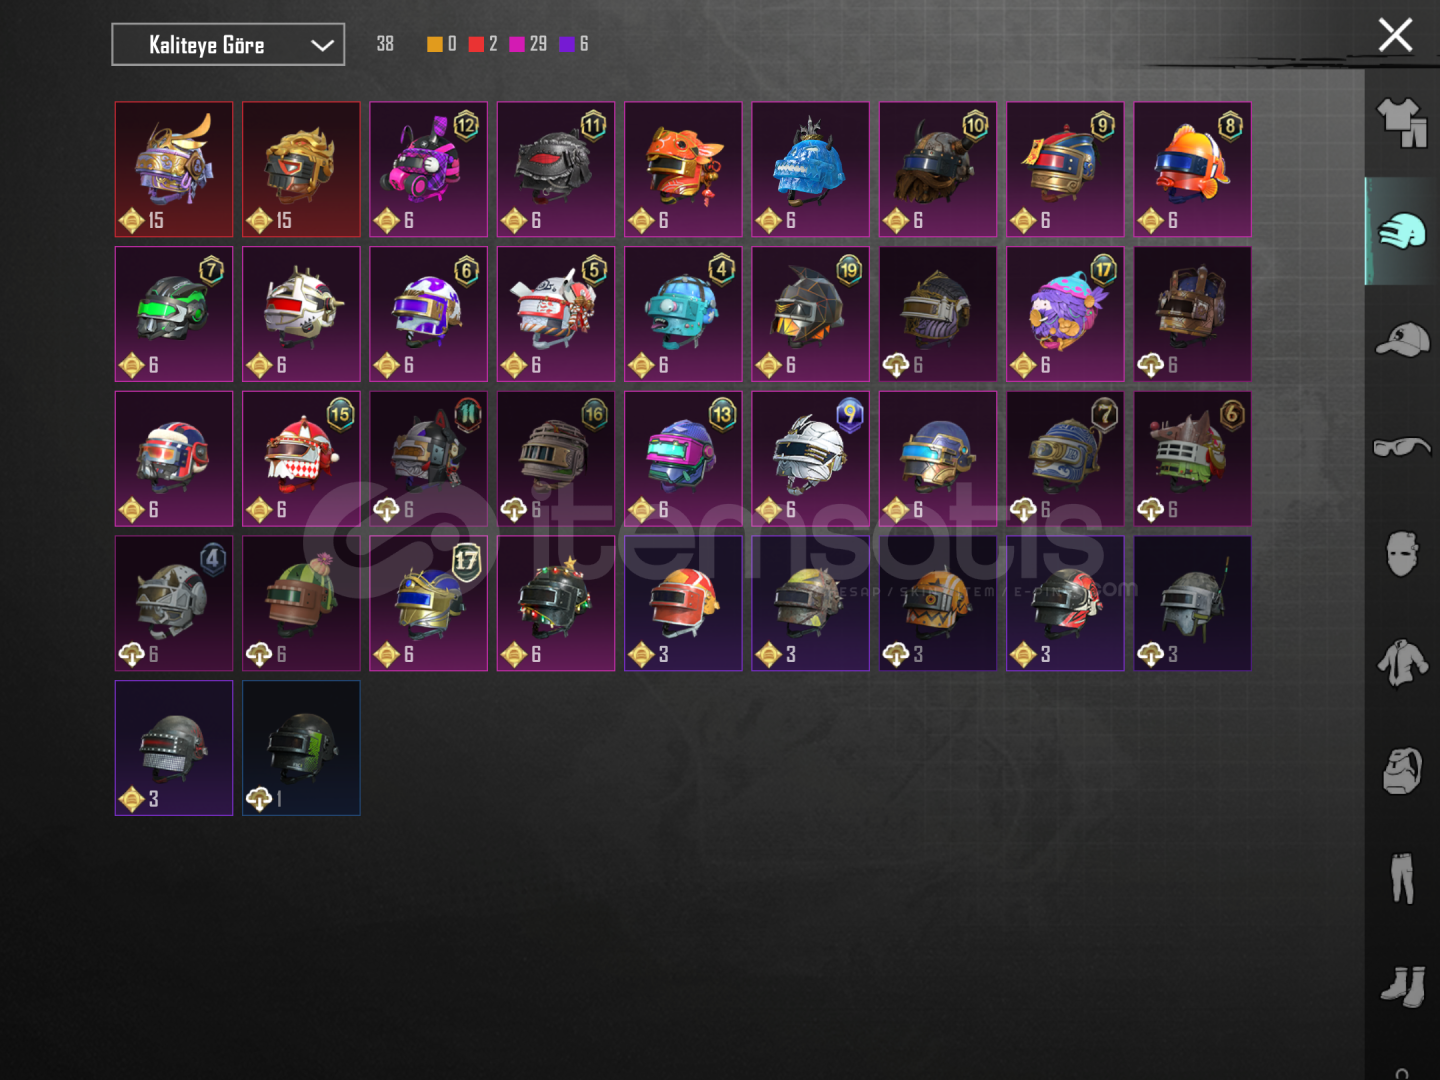Pick the green neon visor helmet
The width and height of the screenshot is (1440, 1080).
pos(174,314)
